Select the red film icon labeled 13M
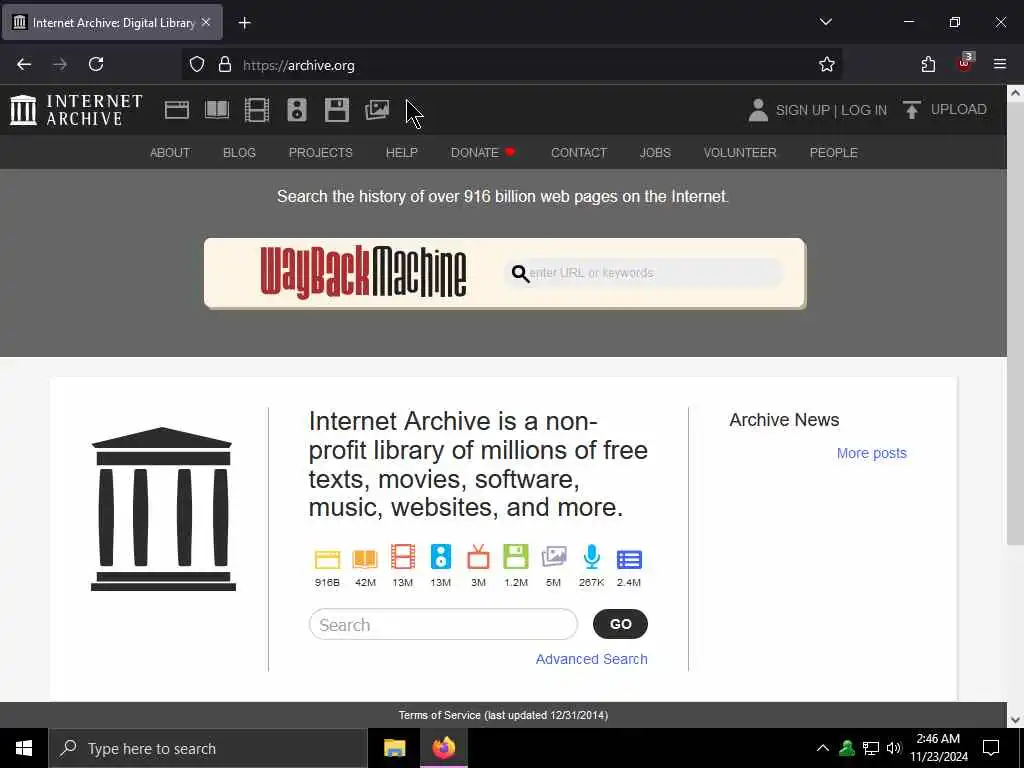 pos(403,557)
